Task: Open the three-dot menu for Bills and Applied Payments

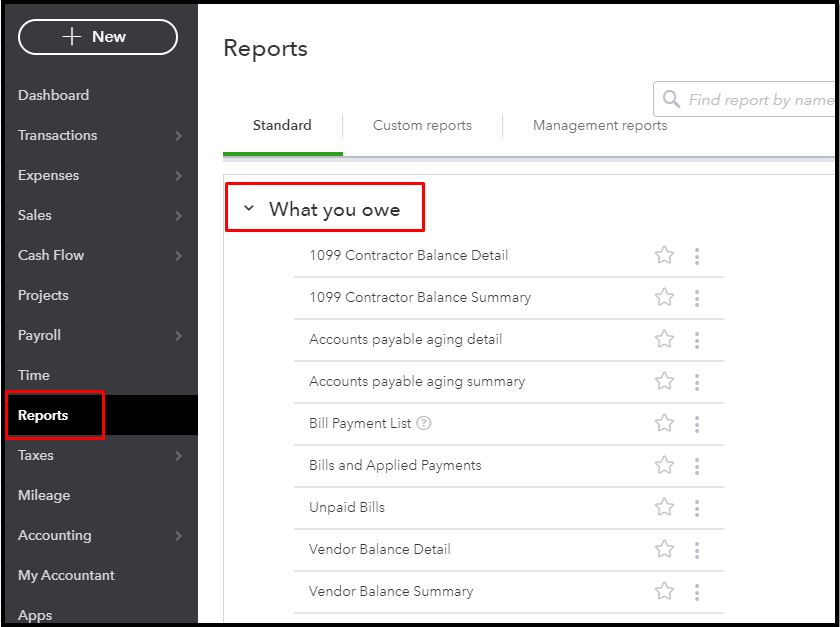Action: pyautogui.click(x=697, y=466)
